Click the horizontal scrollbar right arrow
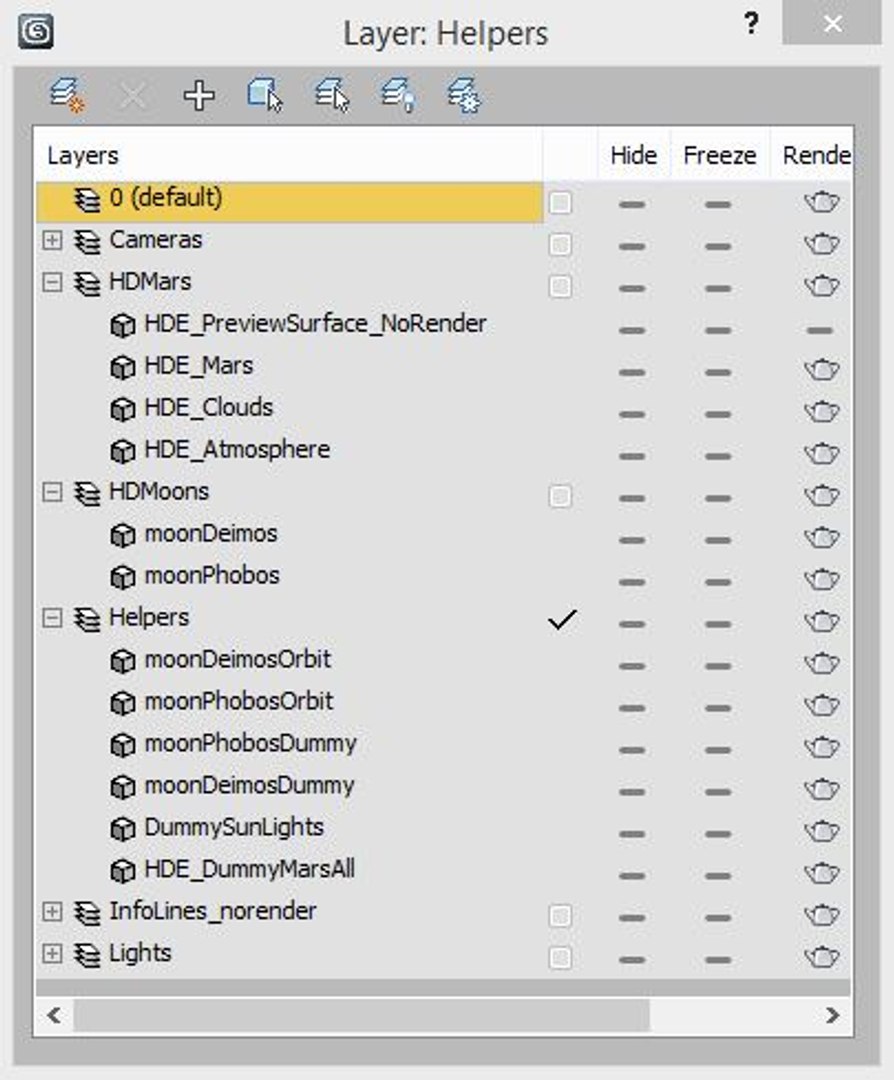 [833, 1015]
